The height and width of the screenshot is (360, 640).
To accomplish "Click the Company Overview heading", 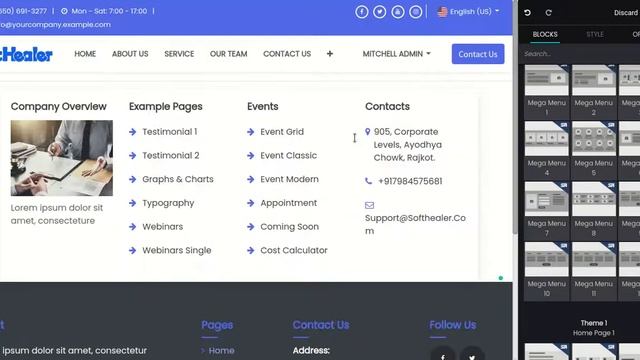I will click(58, 107).
